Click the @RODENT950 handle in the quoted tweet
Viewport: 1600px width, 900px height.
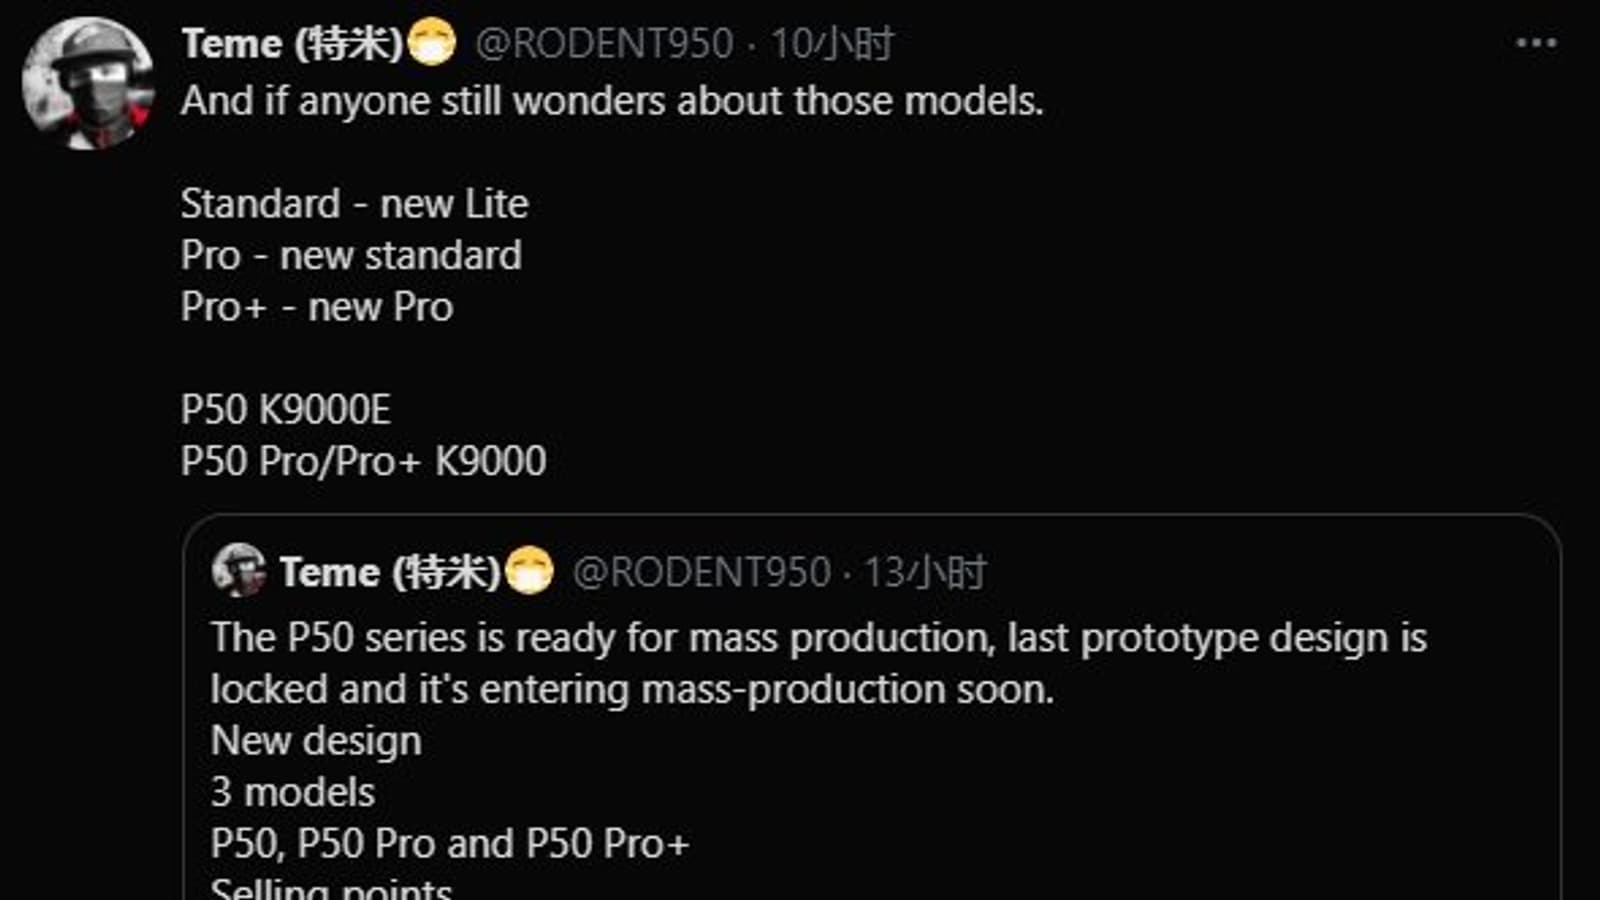[x=701, y=572]
